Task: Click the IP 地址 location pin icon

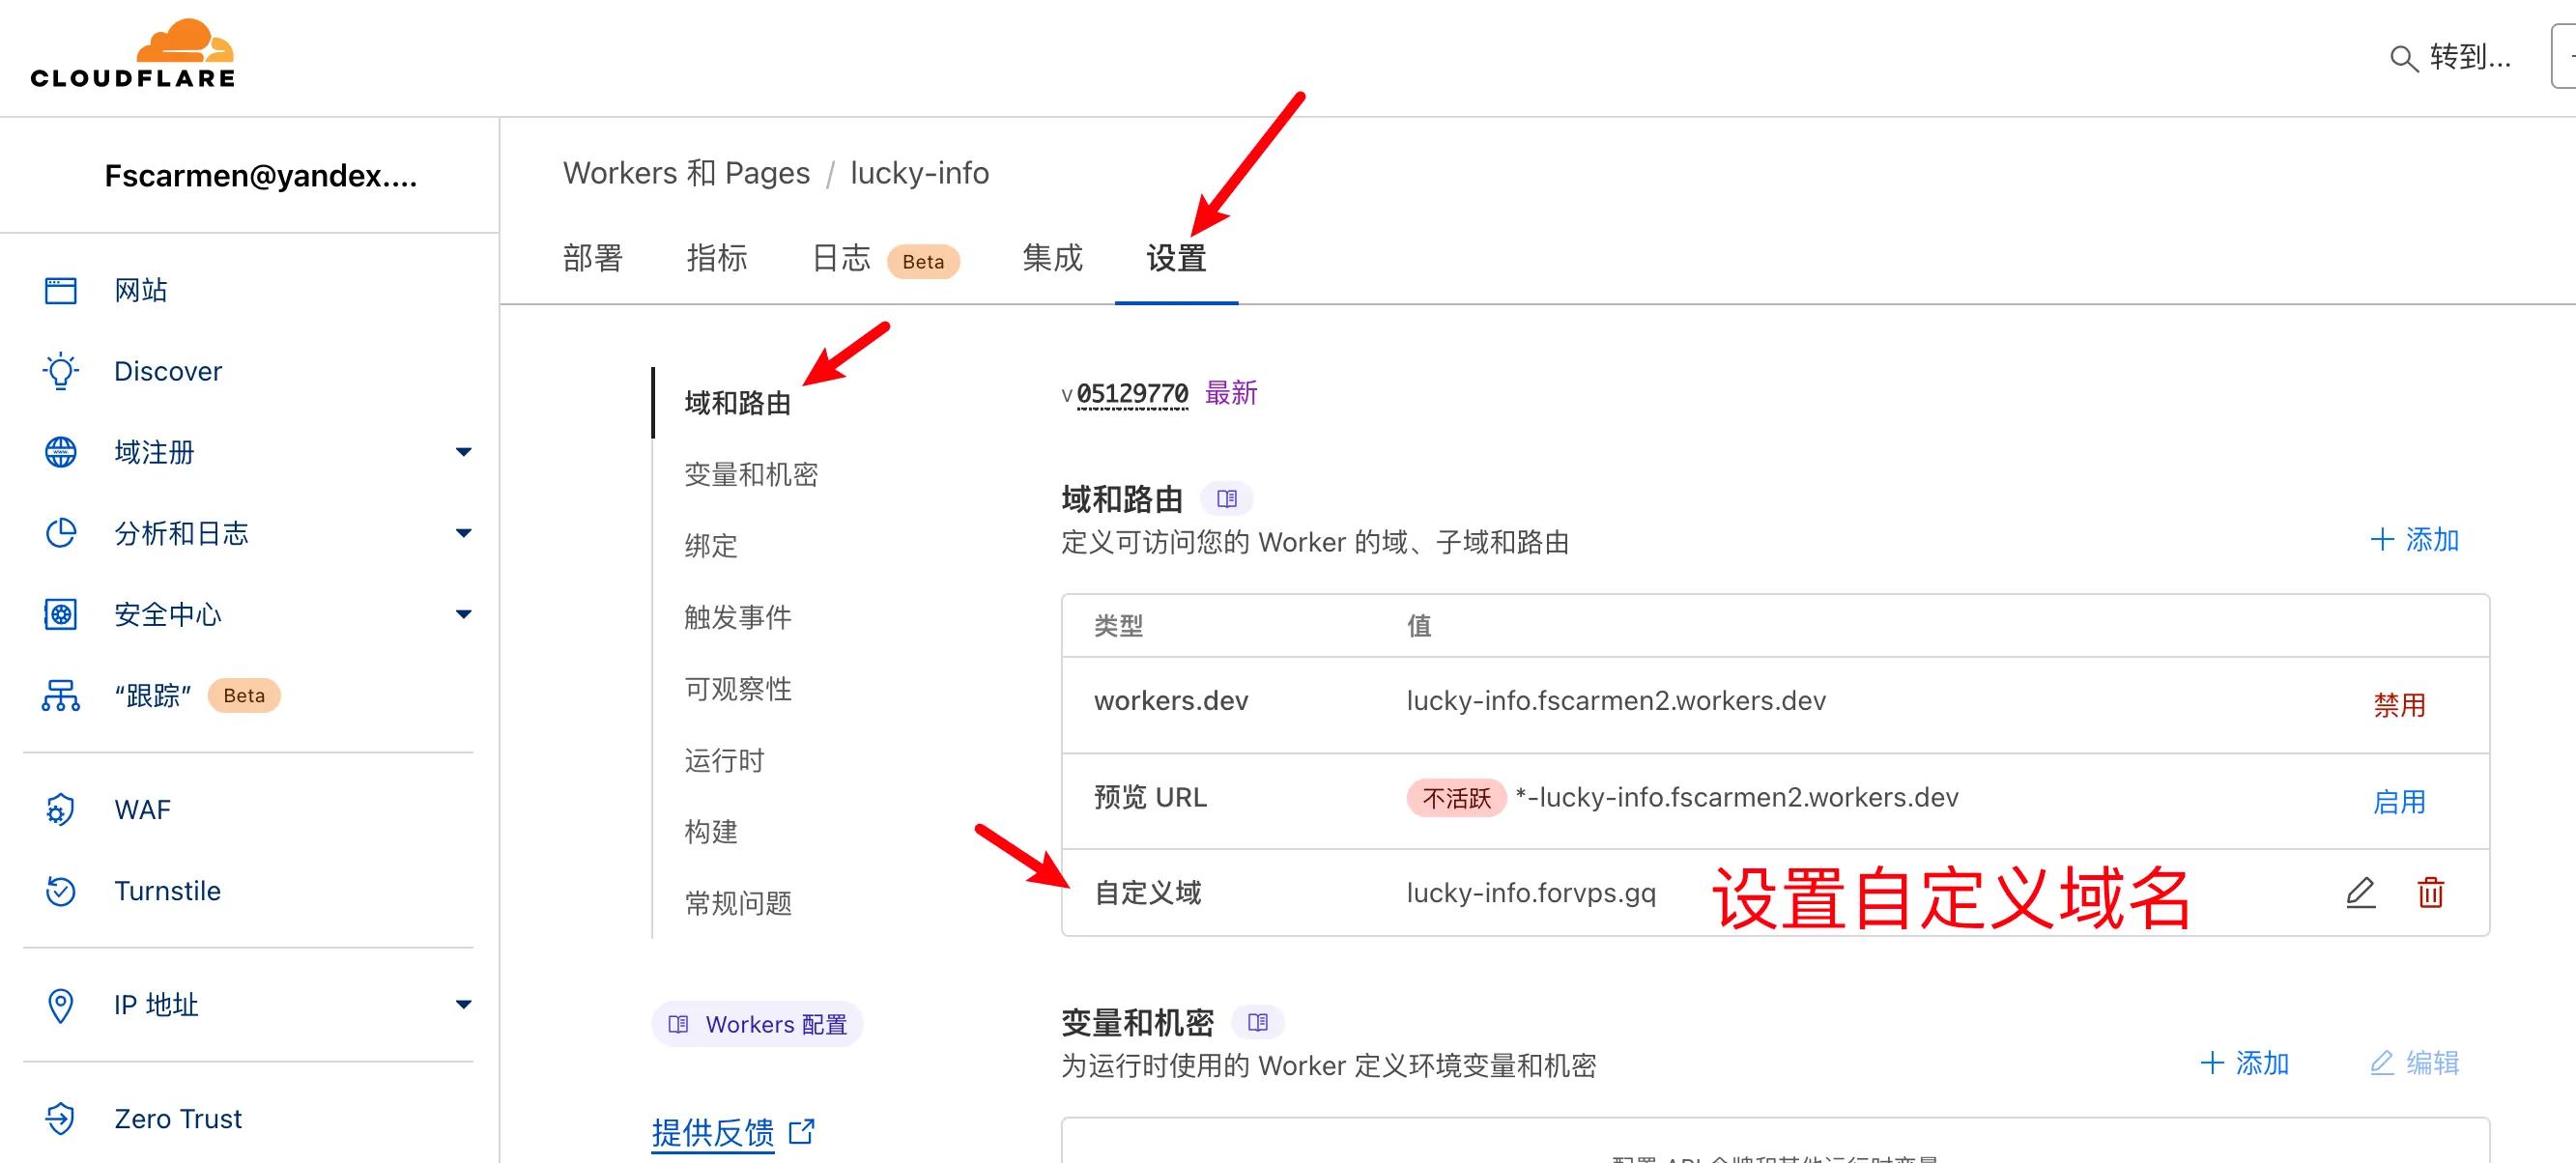Action: (x=61, y=1005)
